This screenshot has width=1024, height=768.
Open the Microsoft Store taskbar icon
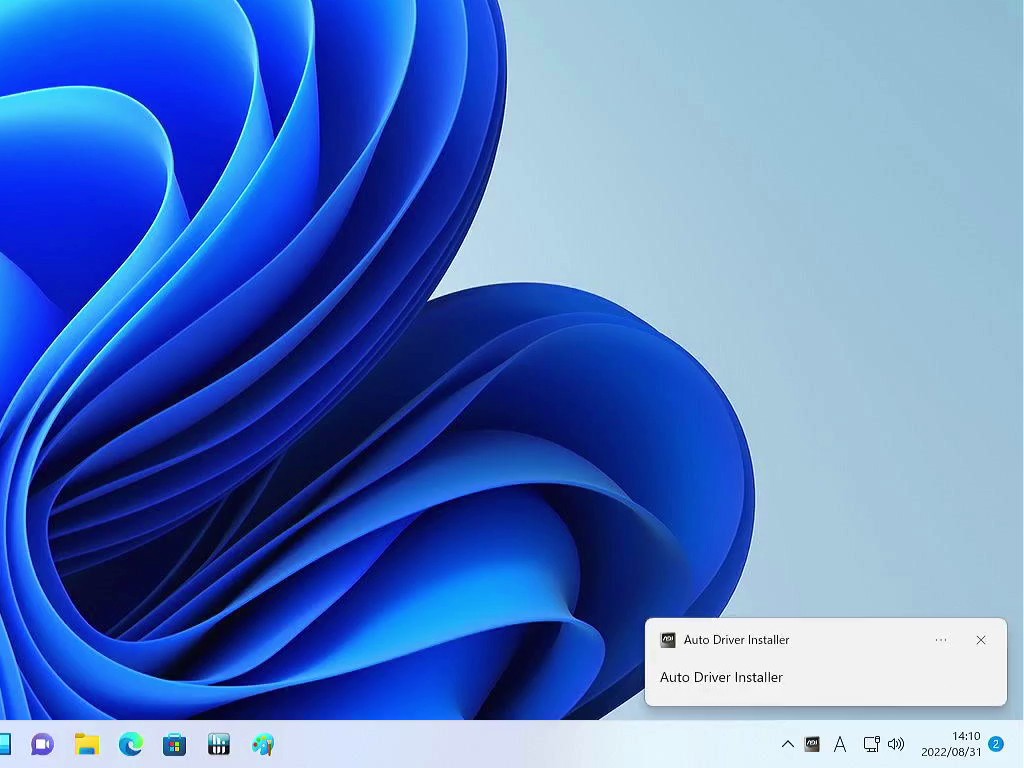click(175, 744)
